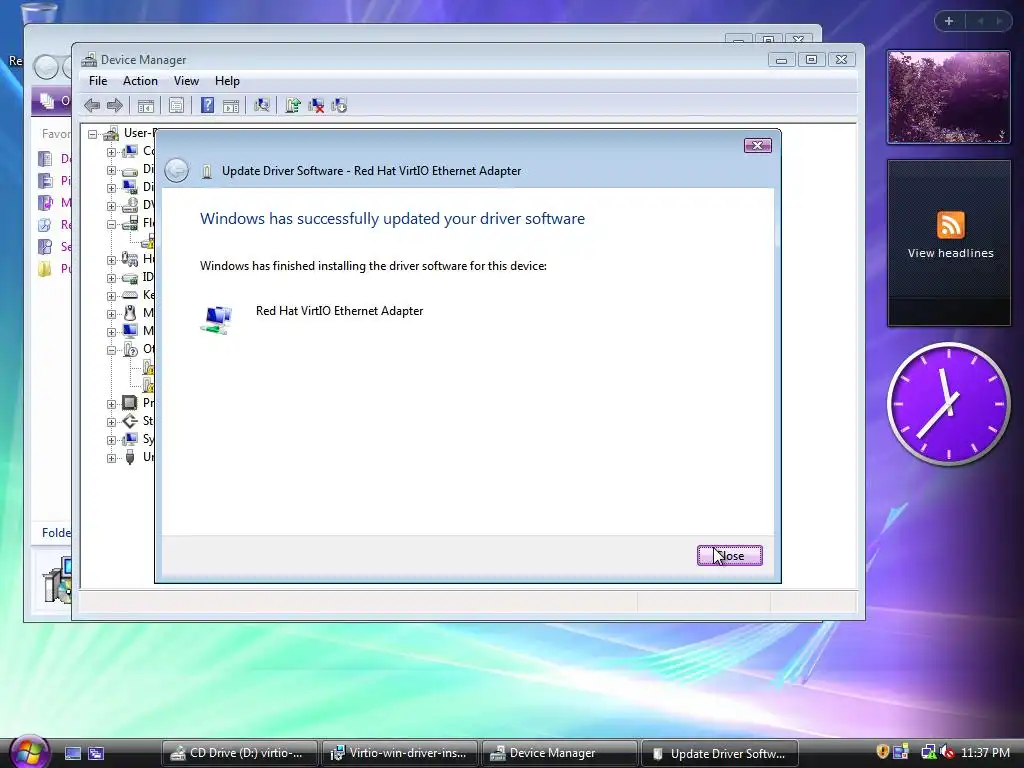The height and width of the screenshot is (768, 1024).
Task: Click the security shield tray icon
Action: tap(882, 752)
